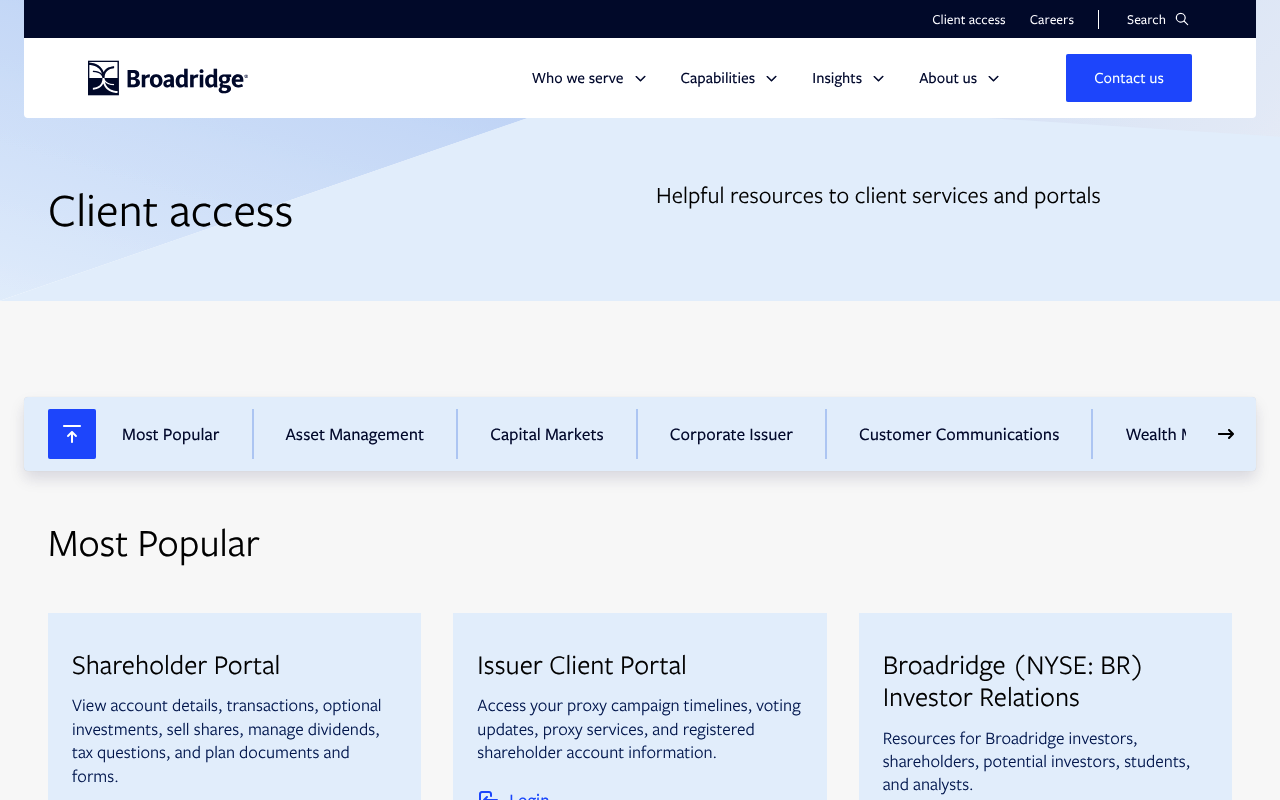Click the Search text link
This screenshot has height=800, width=1280.
click(1146, 19)
